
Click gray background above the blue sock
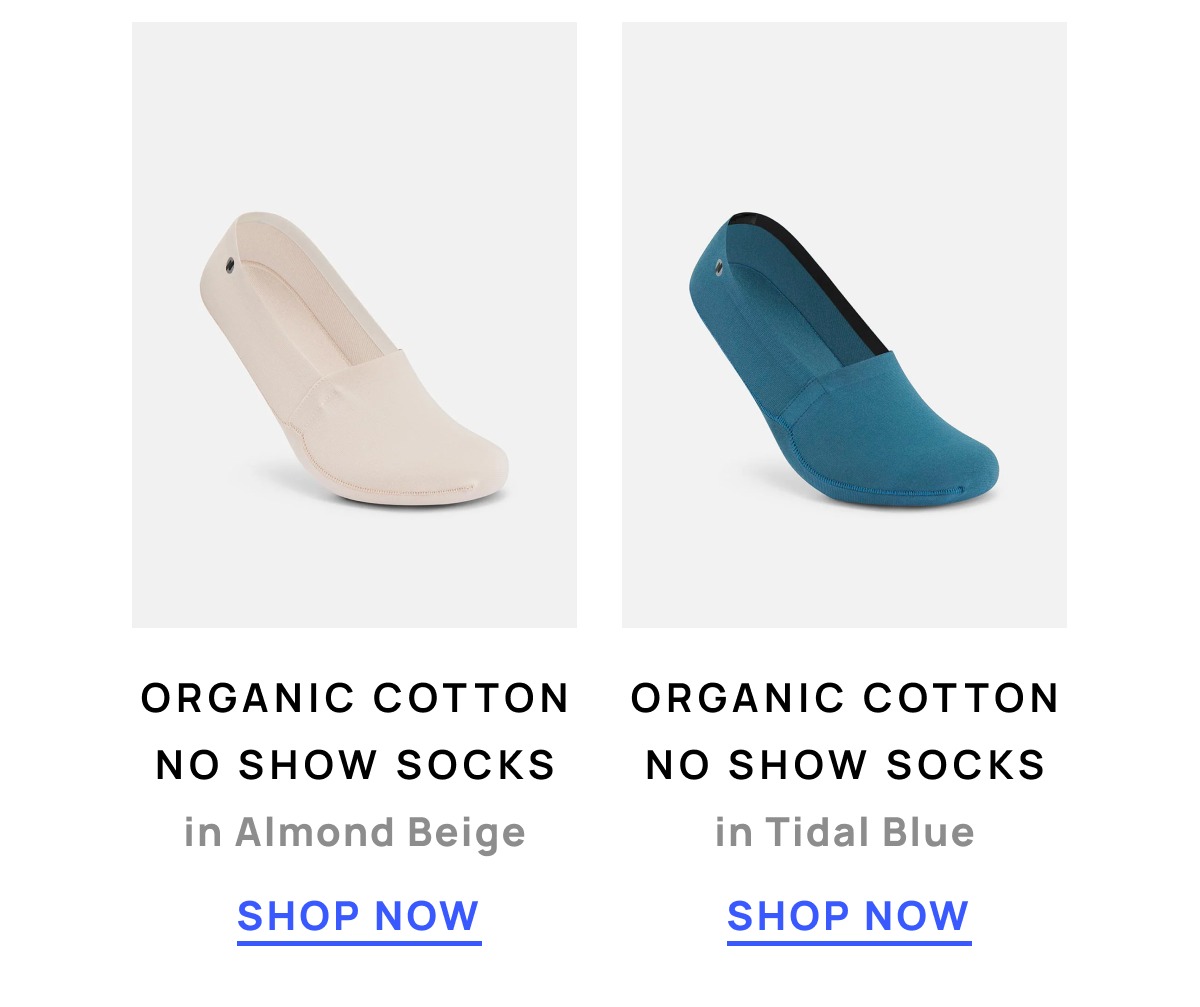click(x=844, y=110)
